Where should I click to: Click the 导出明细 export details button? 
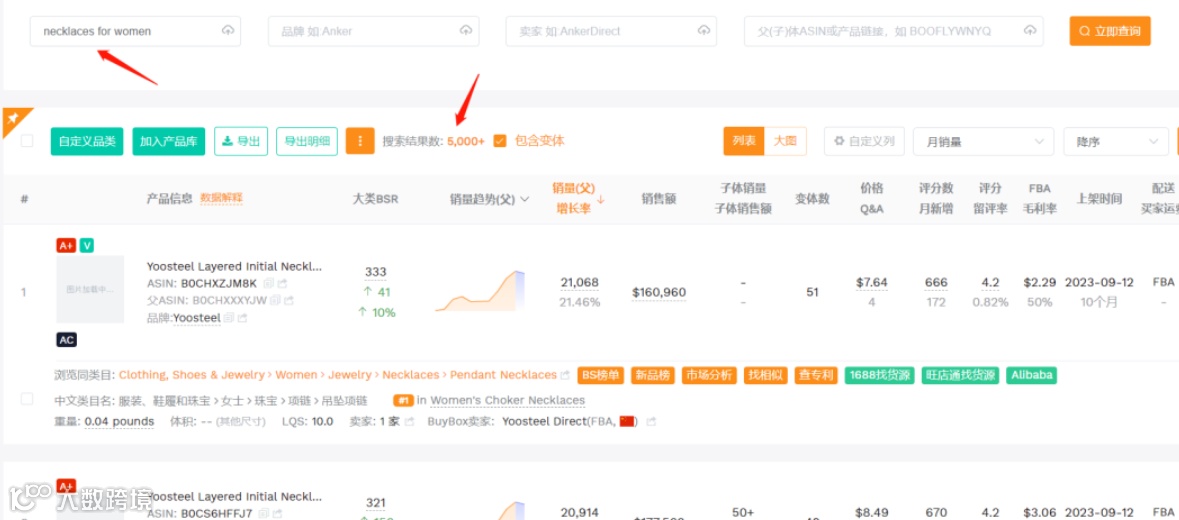[x=307, y=141]
